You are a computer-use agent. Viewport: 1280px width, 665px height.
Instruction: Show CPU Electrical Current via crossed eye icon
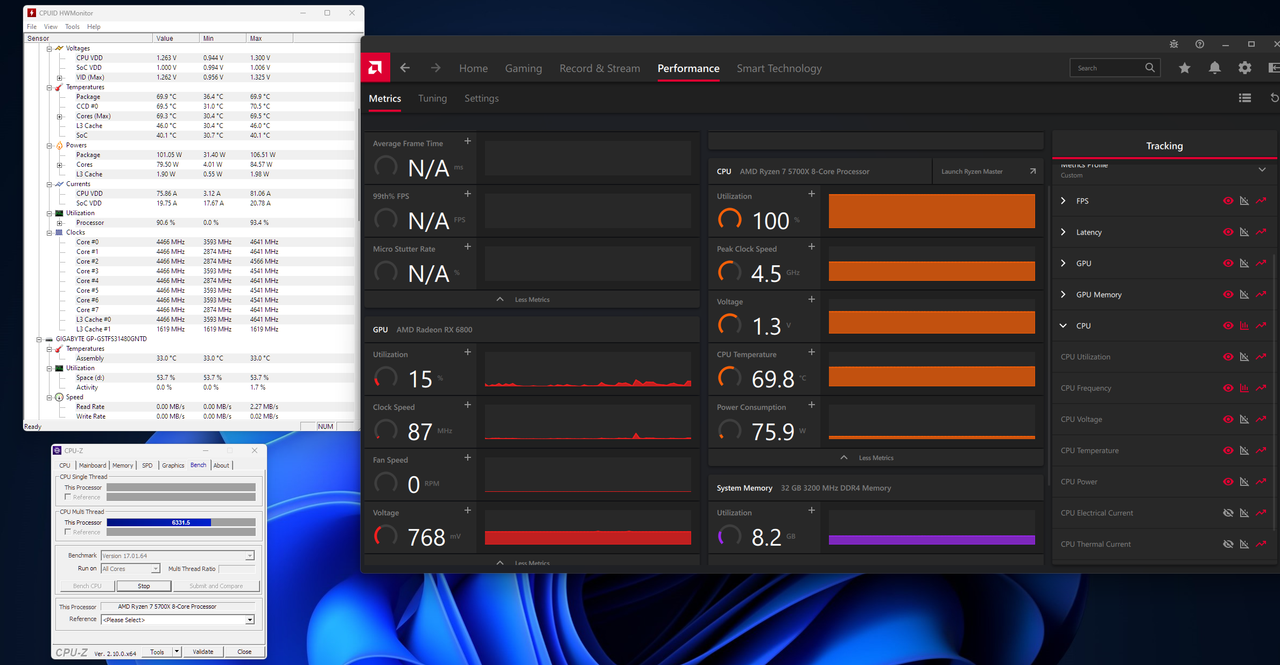1228,513
